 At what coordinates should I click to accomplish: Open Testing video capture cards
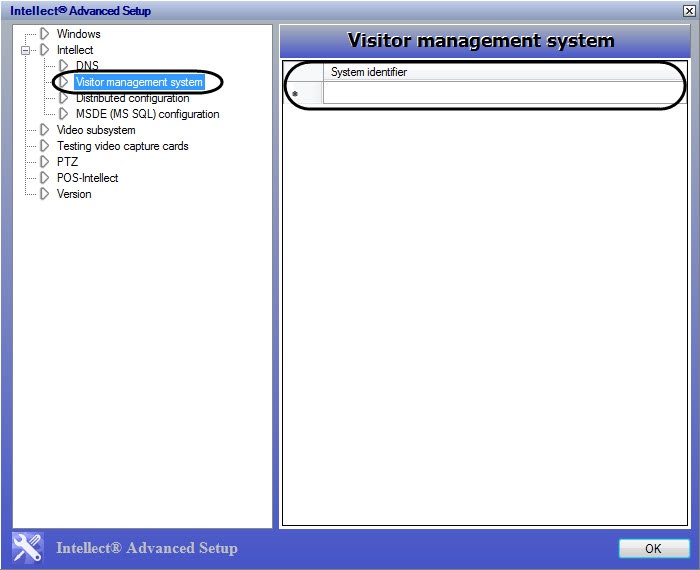(122, 146)
